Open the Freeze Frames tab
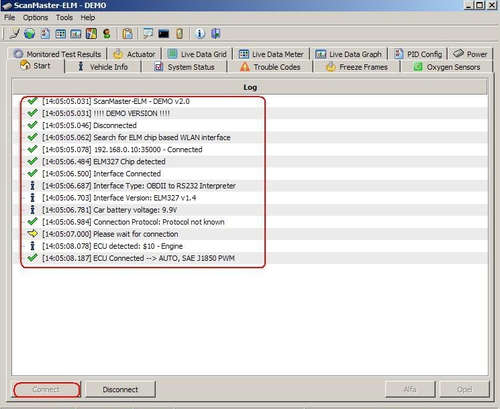The width and height of the screenshot is (500, 409). pyautogui.click(x=357, y=67)
